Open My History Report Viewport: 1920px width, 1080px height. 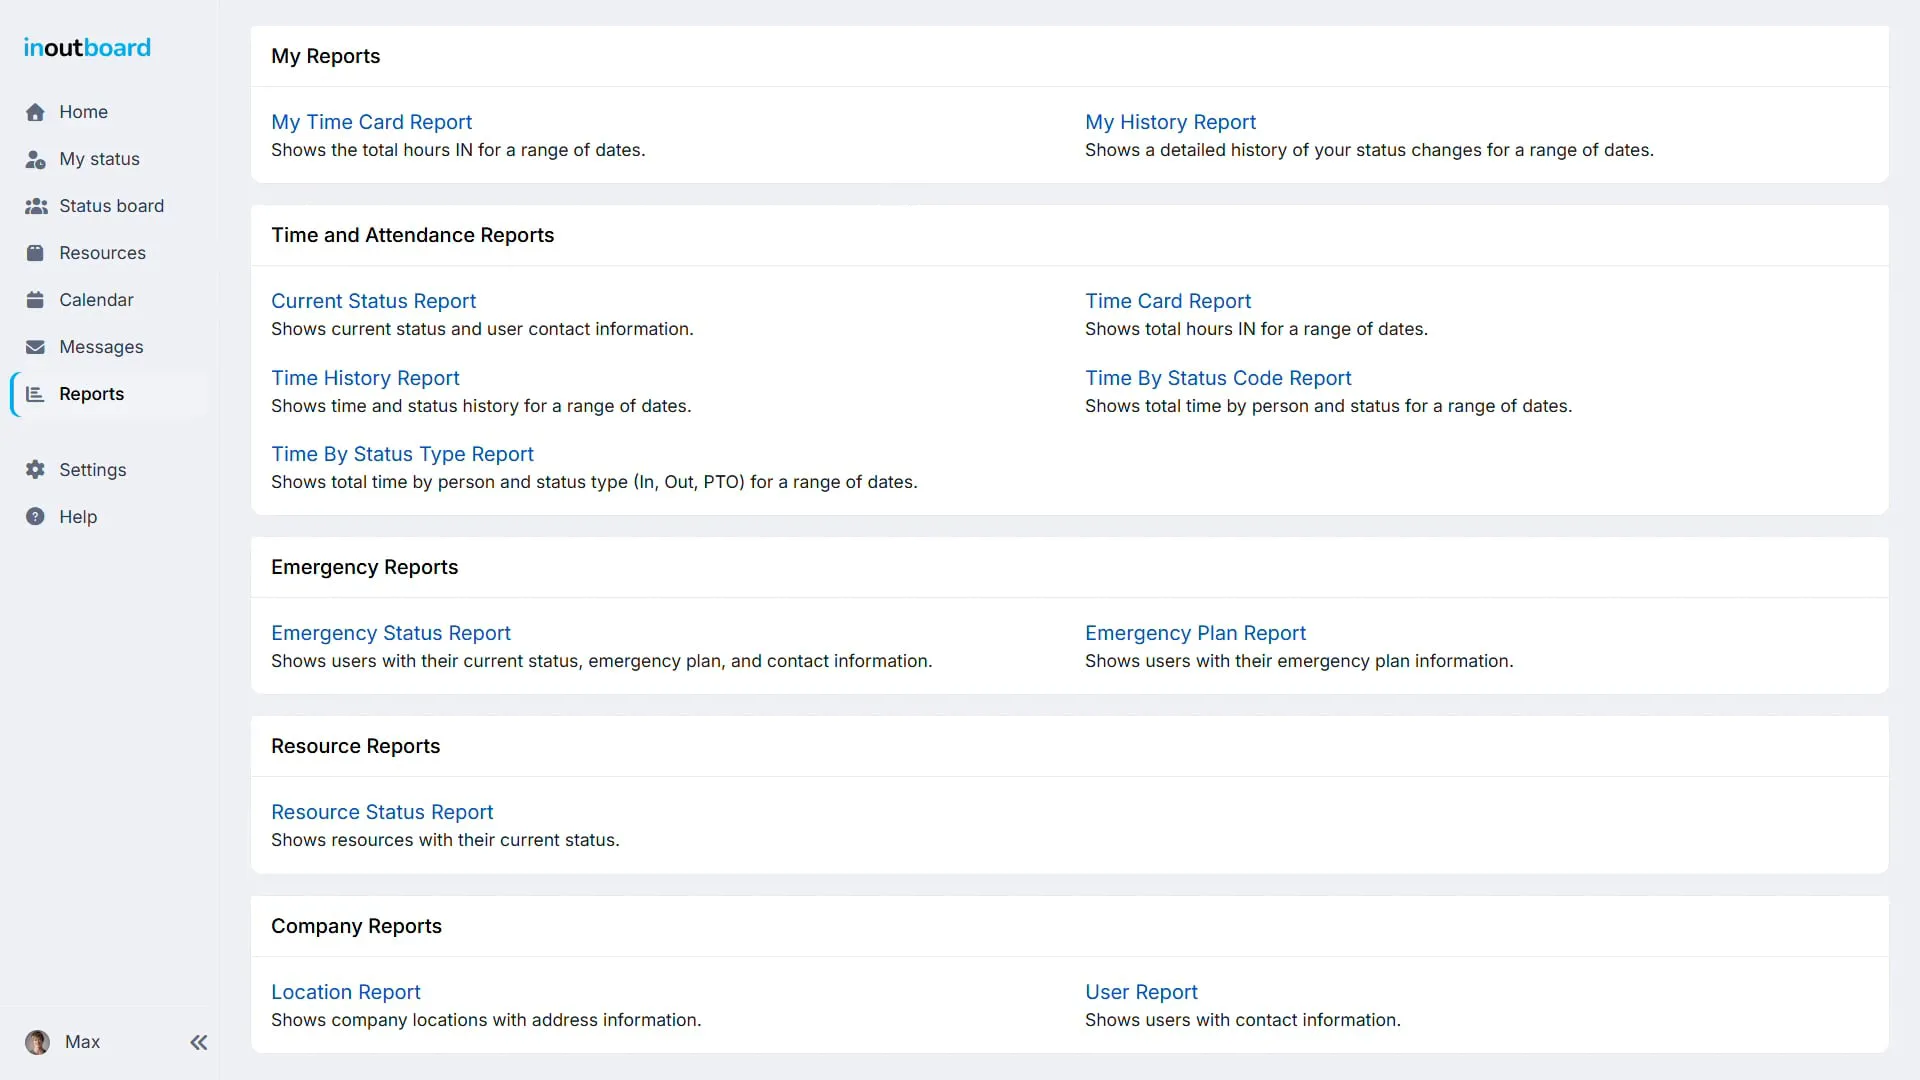tap(1170, 122)
